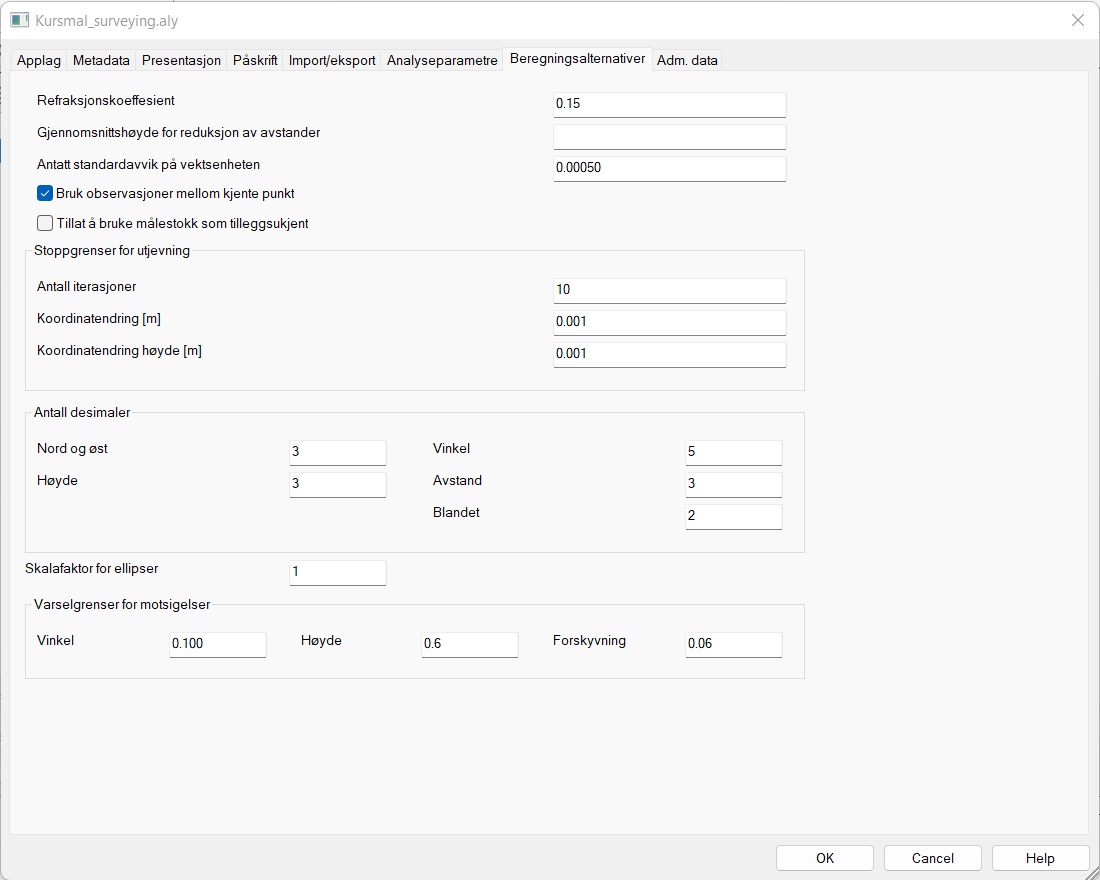Click the Refraksjonskoeffesient input field
Viewport: 1100px width, 880px height.
pos(669,105)
